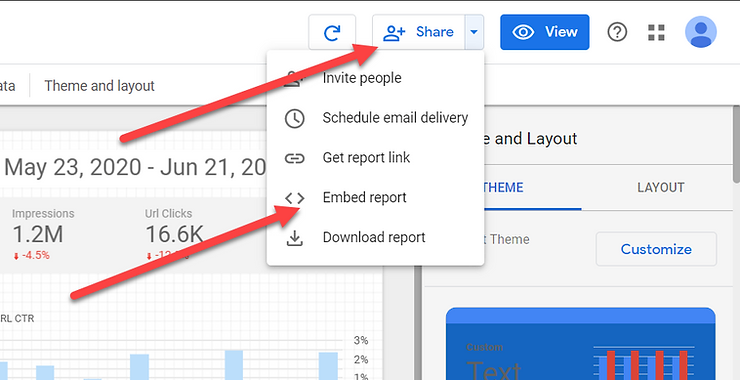Open Theme and layout toolbar item
The width and height of the screenshot is (740, 380).
(100, 86)
